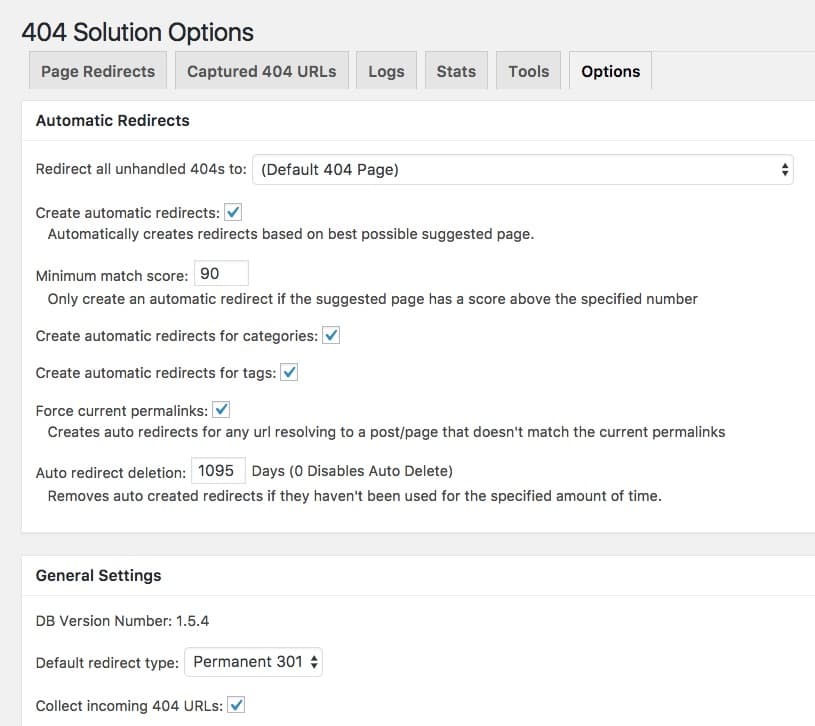Switch to the Page Redirects tab
The width and height of the screenshot is (815, 726).
pos(97,70)
